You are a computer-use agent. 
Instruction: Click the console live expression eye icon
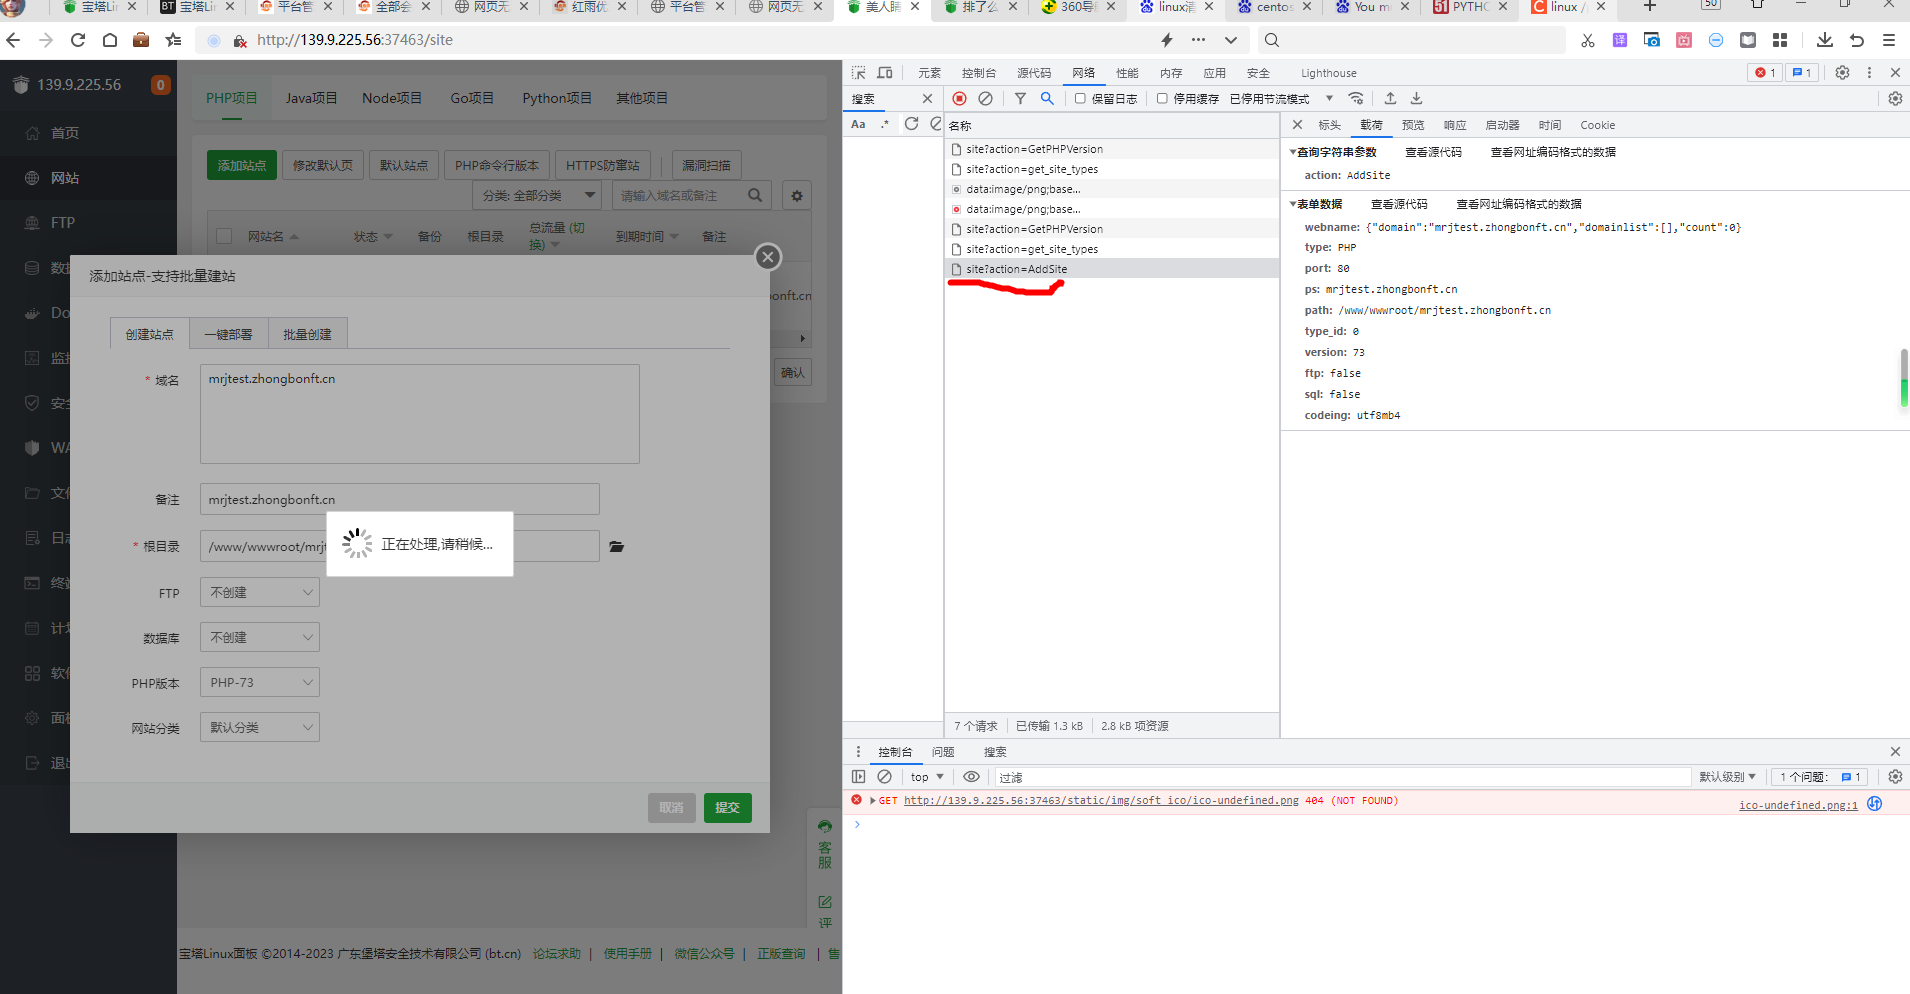[x=971, y=777]
